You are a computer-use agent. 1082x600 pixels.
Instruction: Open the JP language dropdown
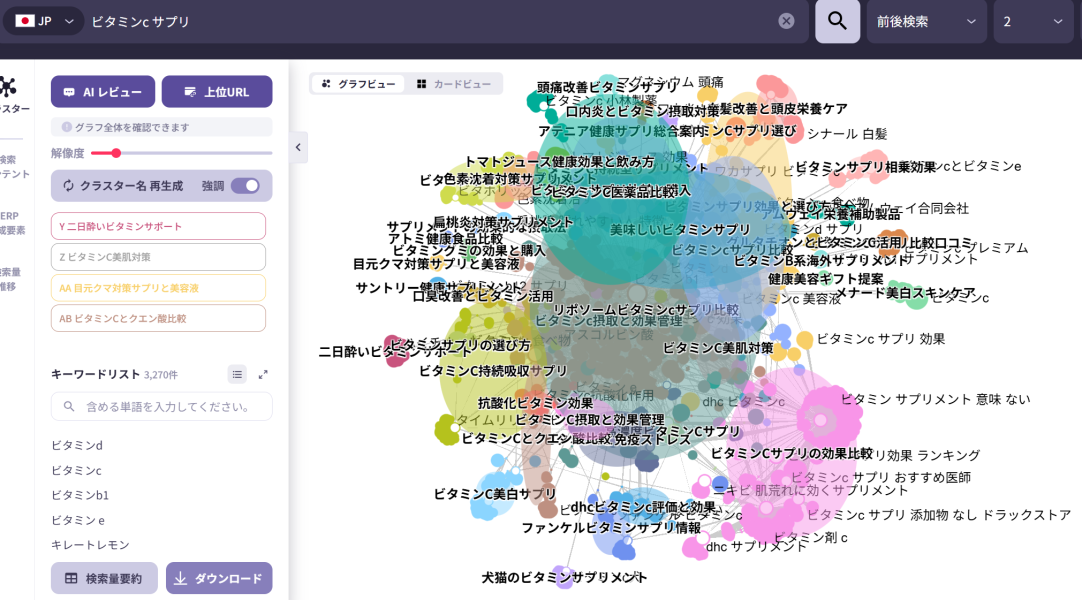pos(42,21)
